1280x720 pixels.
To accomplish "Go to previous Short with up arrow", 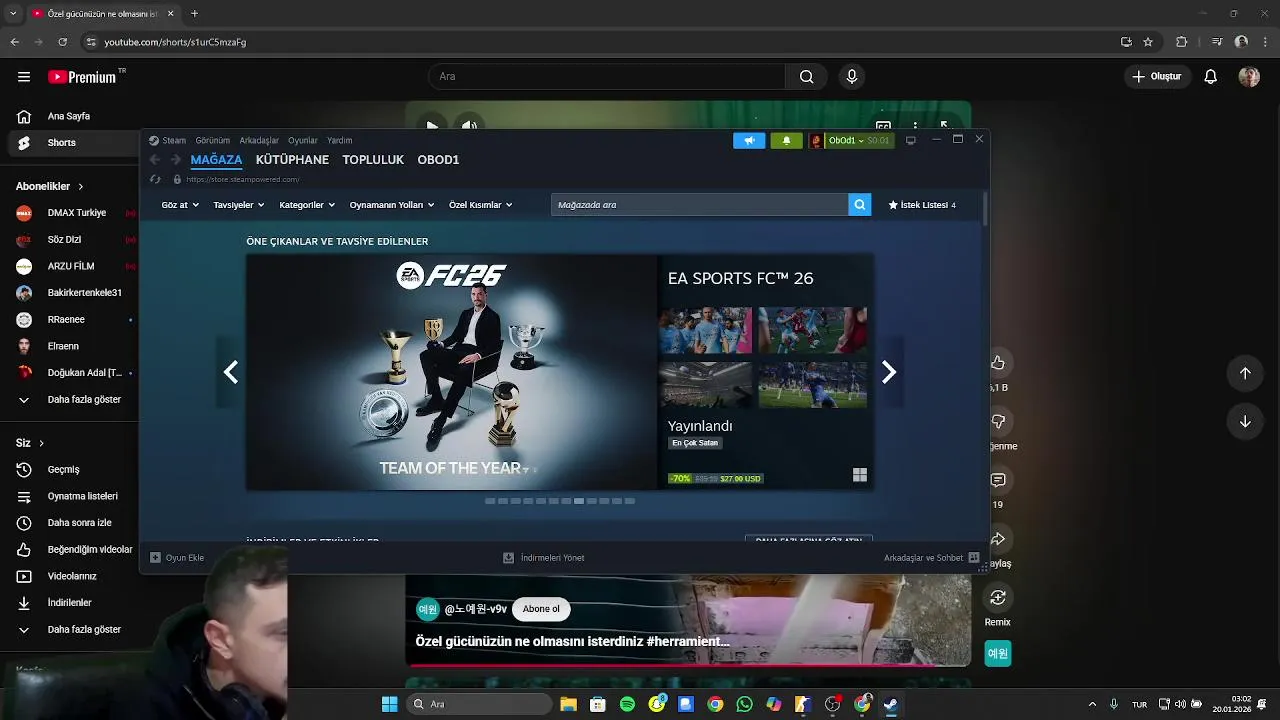I will click(x=1245, y=373).
